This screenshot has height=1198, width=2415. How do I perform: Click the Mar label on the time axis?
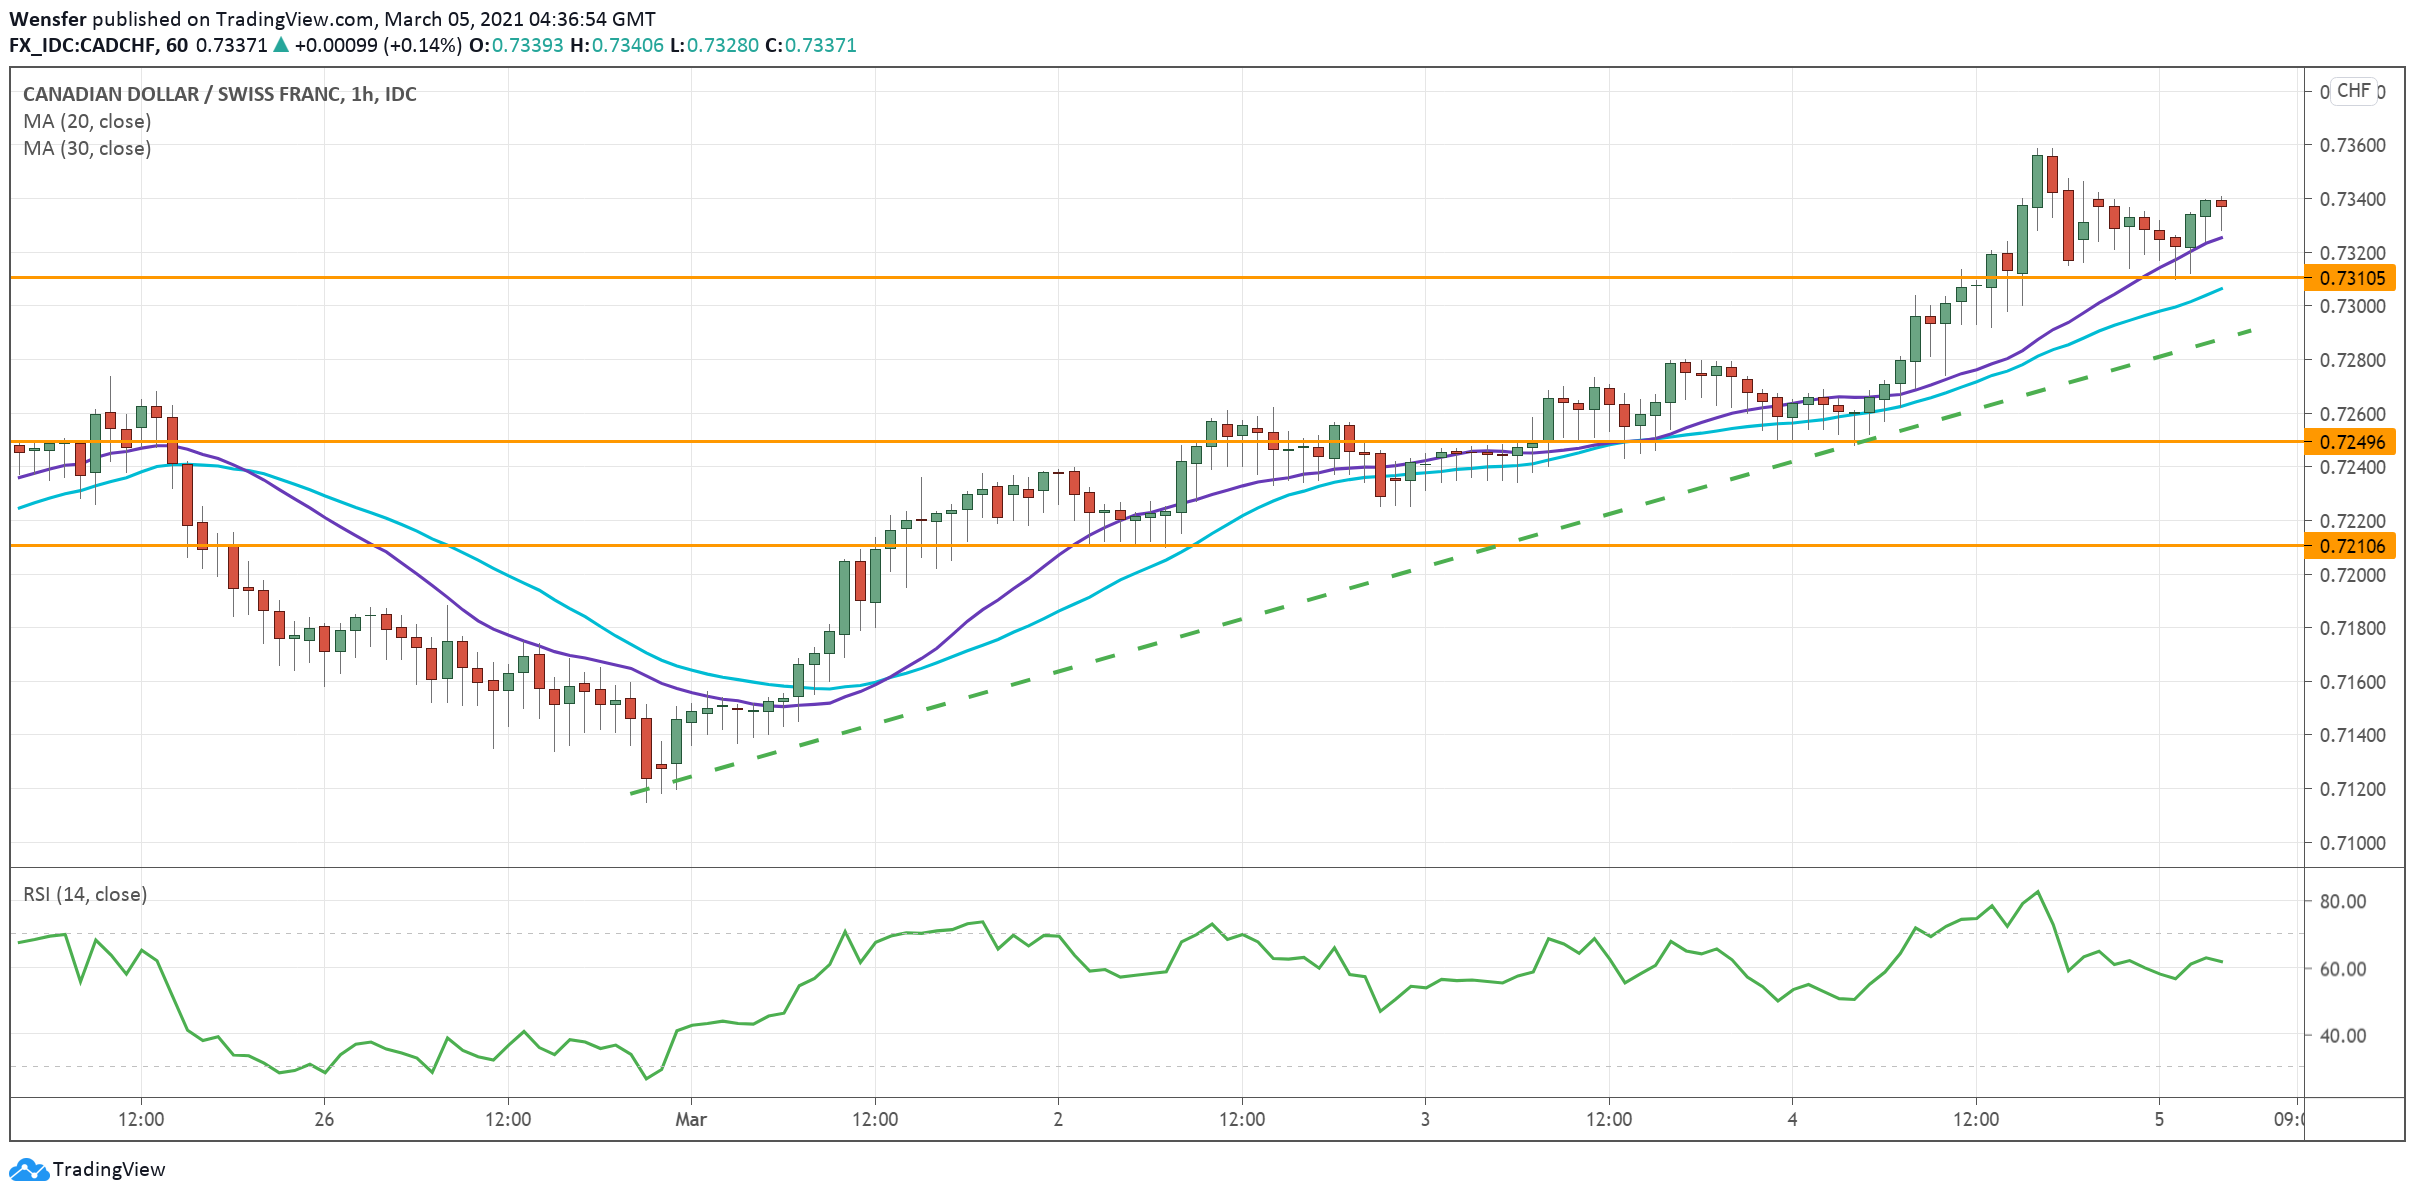pyautogui.click(x=691, y=1119)
